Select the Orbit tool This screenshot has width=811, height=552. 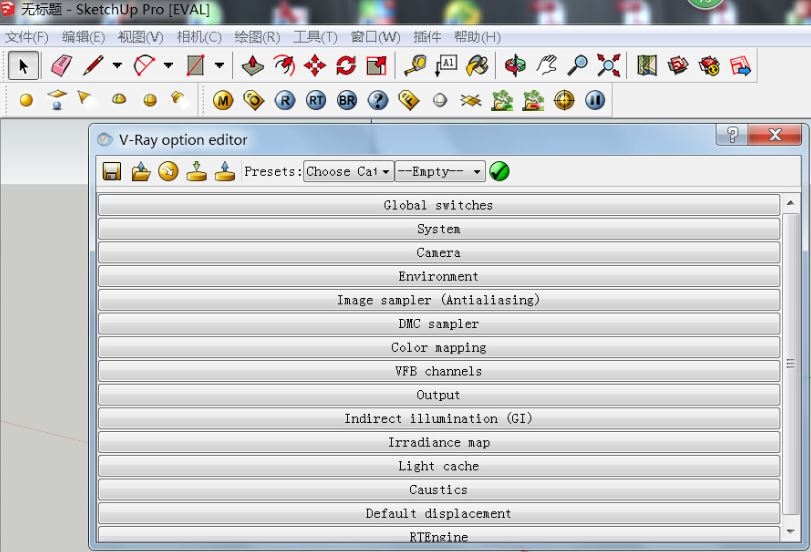pyautogui.click(x=515, y=66)
